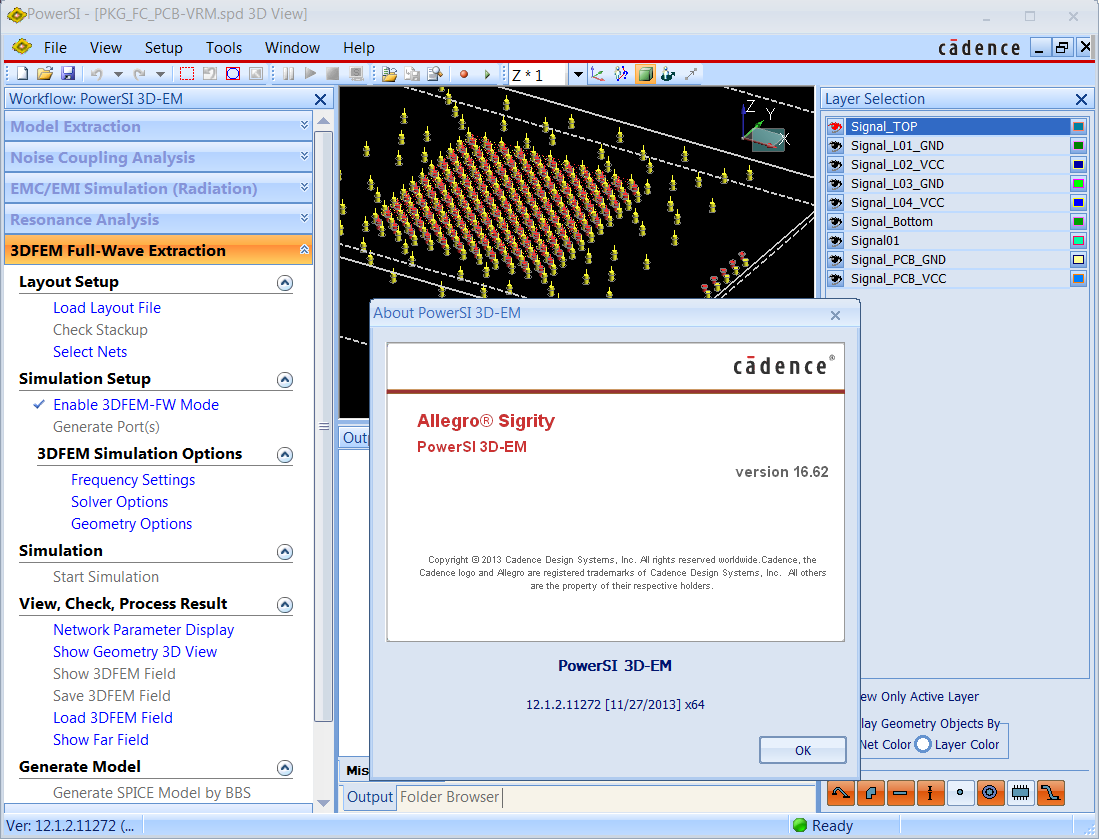Image resolution: width=1099 pixels, height=839 pixels.
Task: Open the File menu
Action: (55, 48)
